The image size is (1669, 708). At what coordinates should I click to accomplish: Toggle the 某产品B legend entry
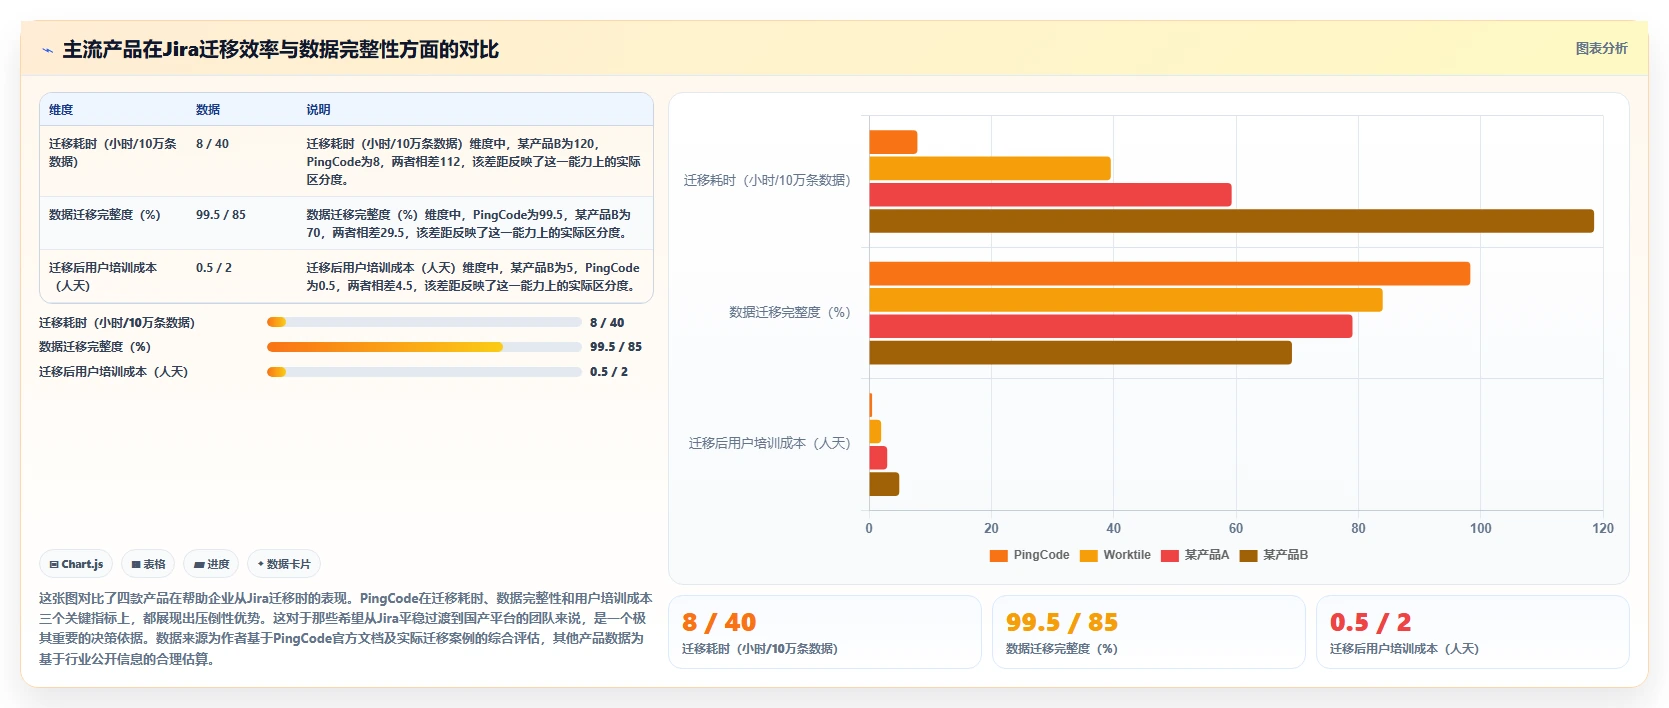click(x=1274, y=555)
